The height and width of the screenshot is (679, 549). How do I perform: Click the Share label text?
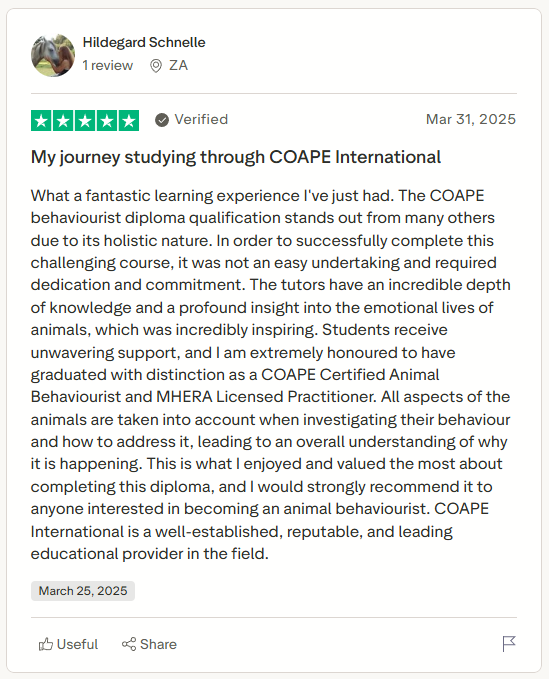click(158, 644)
